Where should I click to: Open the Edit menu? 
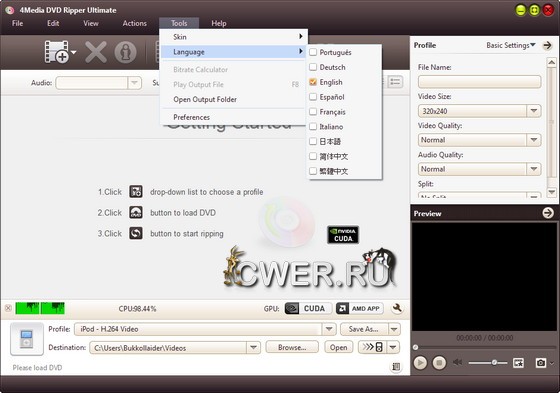click(53, 24)
